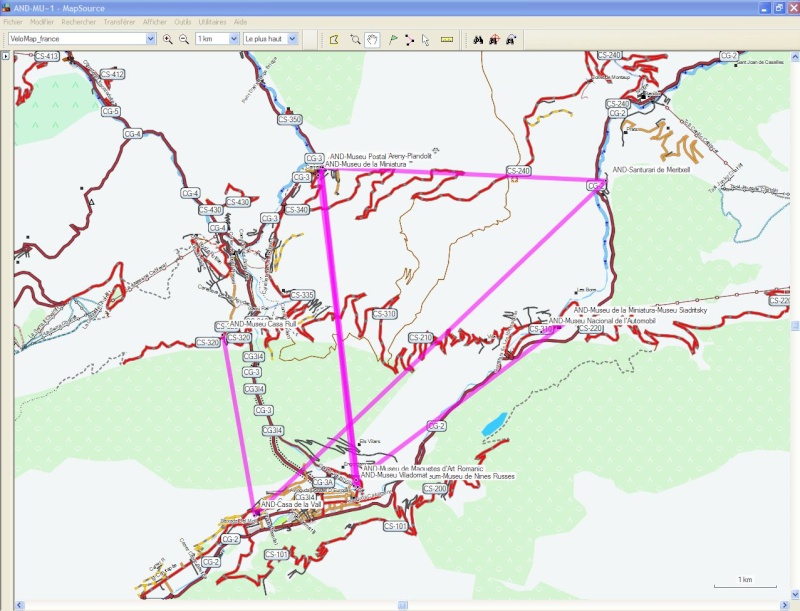Click the horizontal scrollbar thumb
Viewport: 800px width, 611px height.
coord(403,605)
